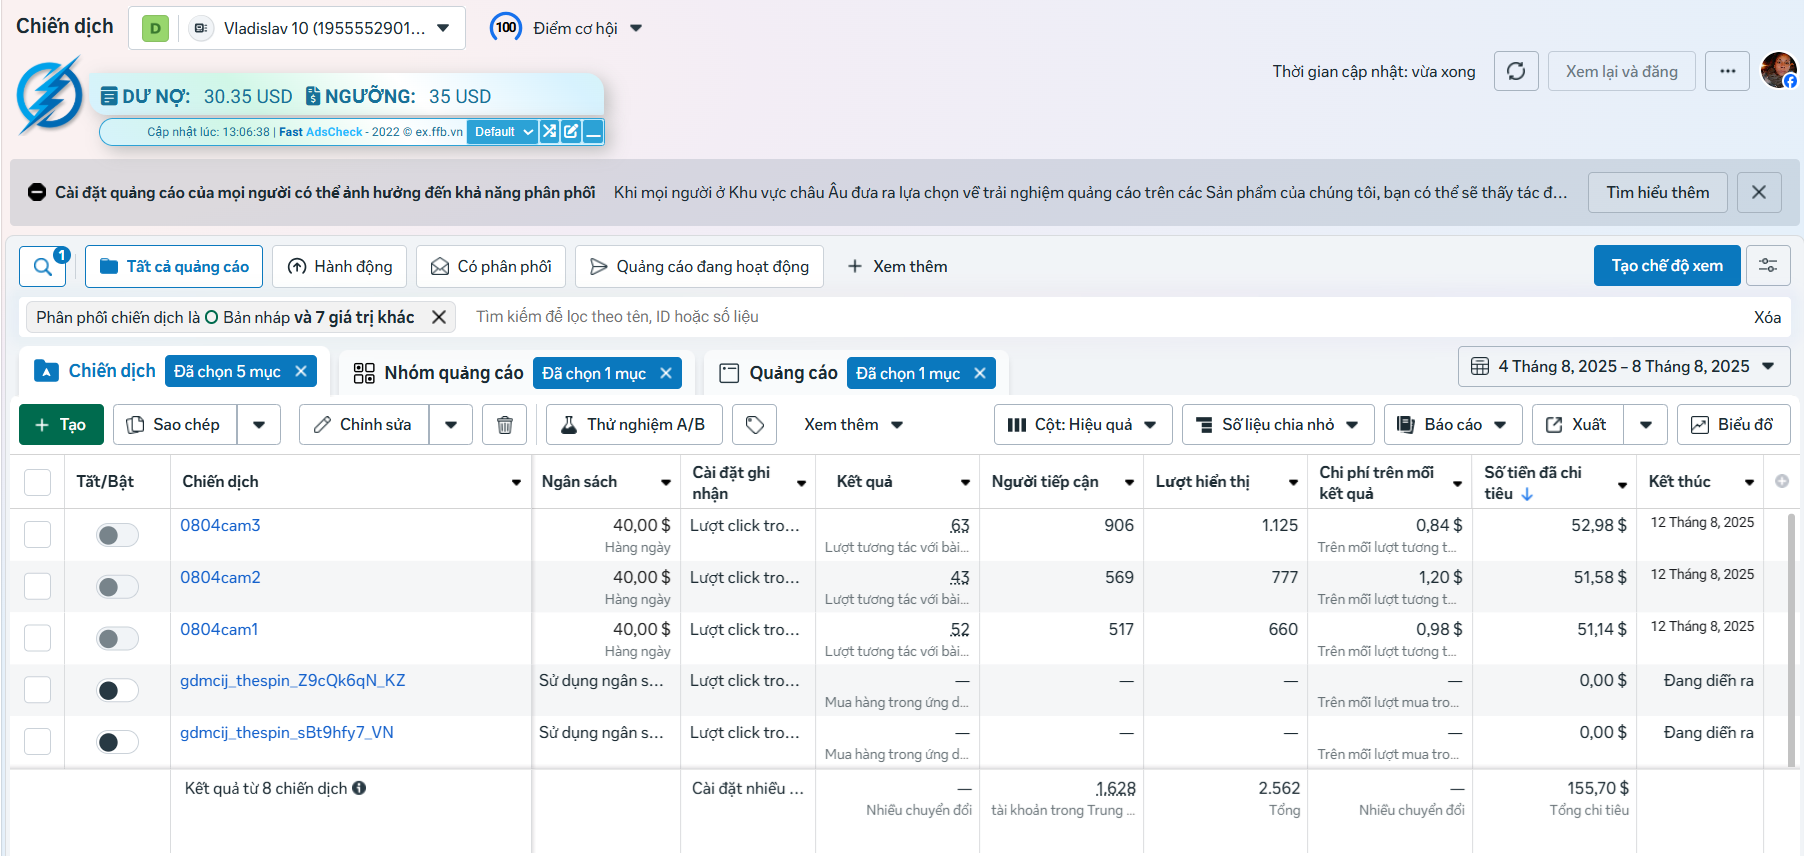Viewport: 1804px width, 856px height.
Task: Click the opportunity score 100 circle
Action: pos(506,28)
